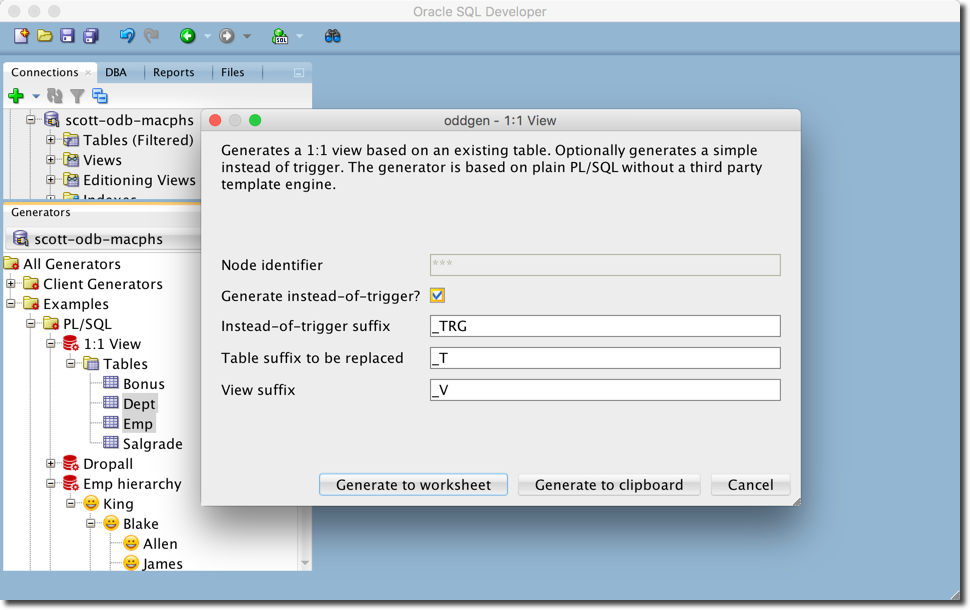Open the New Connection dropdown arrow
This screenshot has height=610, width=970.
(36, 96)
